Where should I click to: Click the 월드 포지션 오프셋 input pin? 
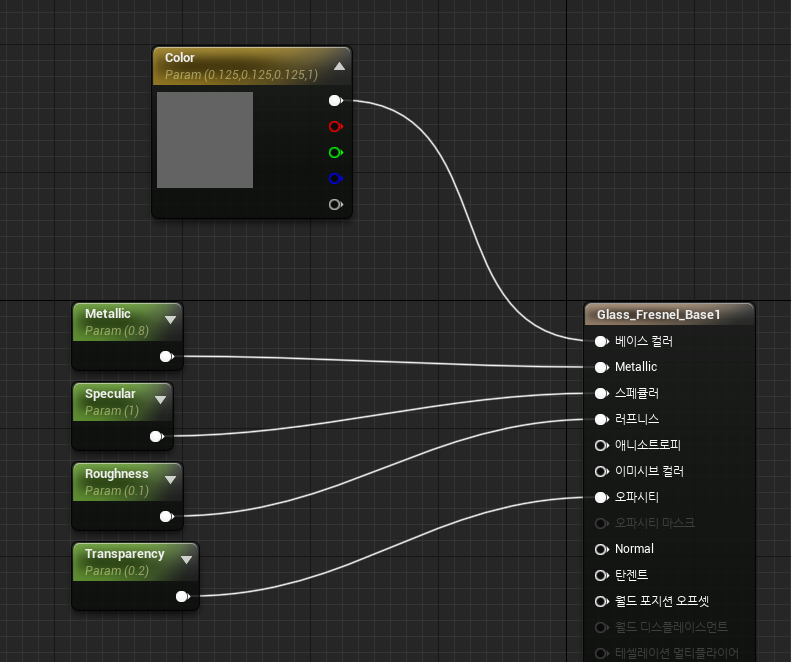(x=601, y=601)
